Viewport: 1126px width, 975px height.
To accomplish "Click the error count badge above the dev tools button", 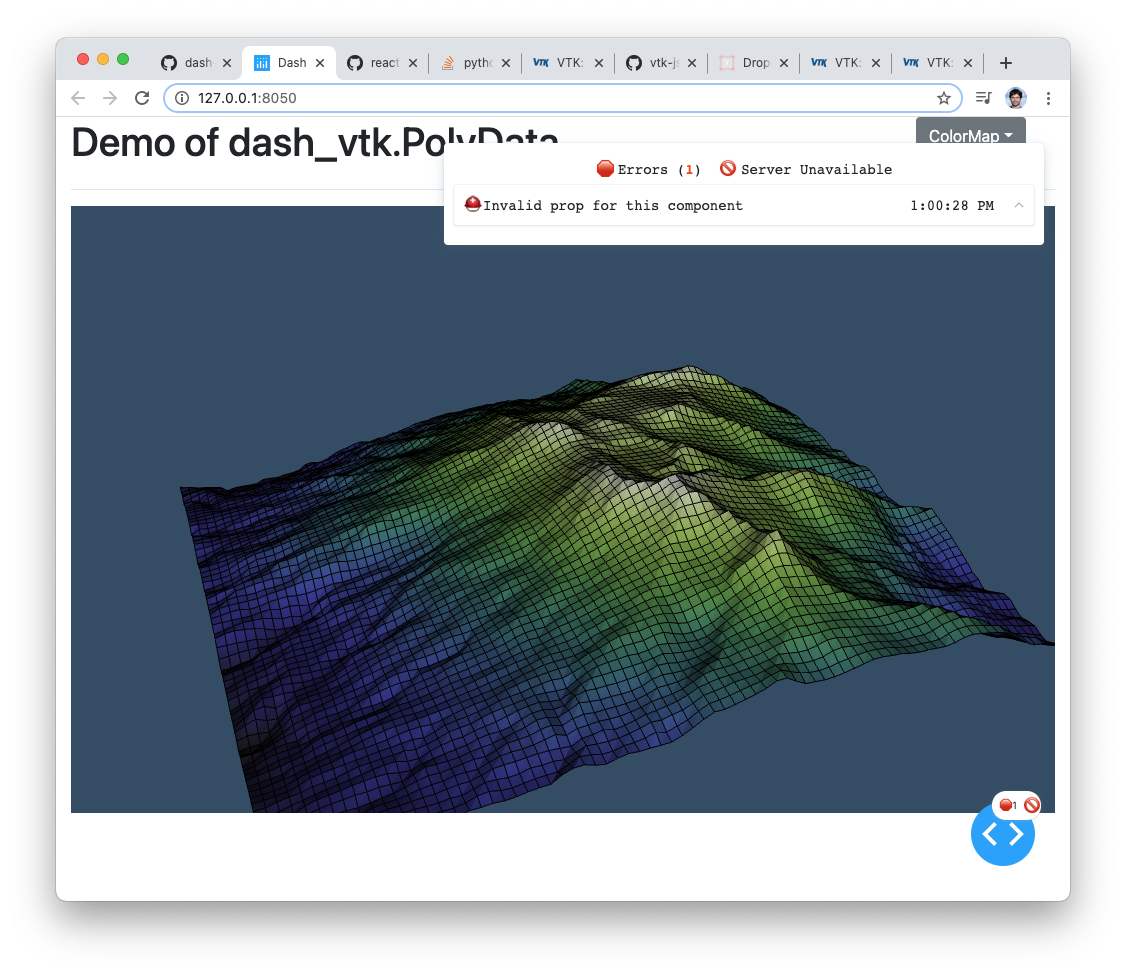I will (x=1005, y=804).
